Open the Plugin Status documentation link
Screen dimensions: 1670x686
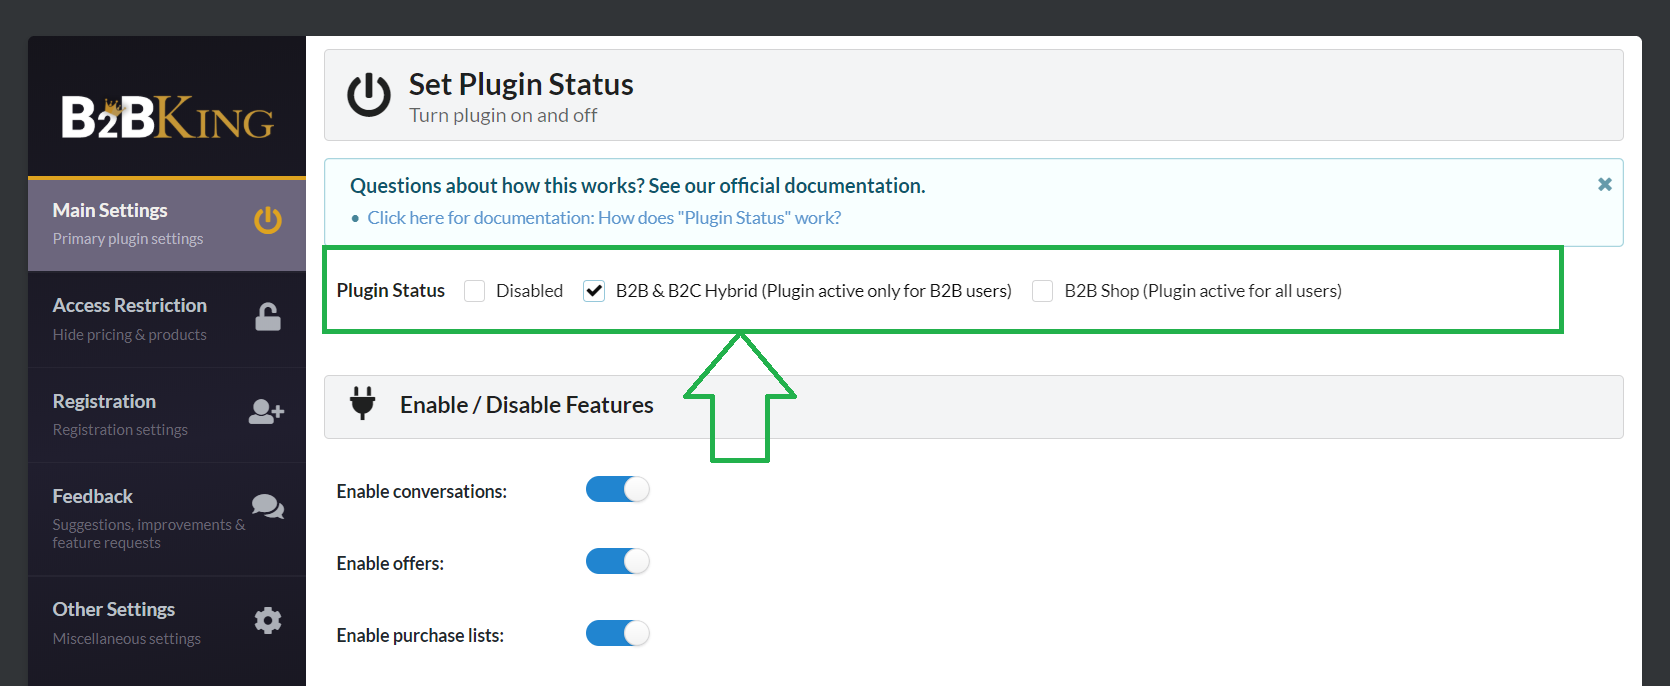click(x=604, y=218)
